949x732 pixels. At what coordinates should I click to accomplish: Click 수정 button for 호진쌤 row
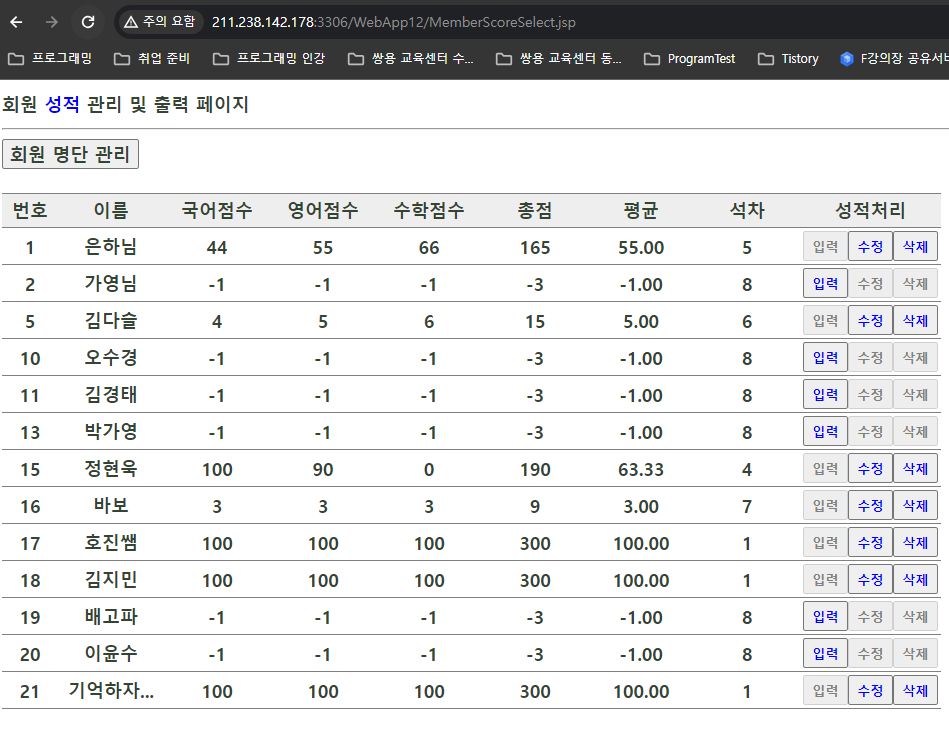pyautogui.click(x=870, y=542)
